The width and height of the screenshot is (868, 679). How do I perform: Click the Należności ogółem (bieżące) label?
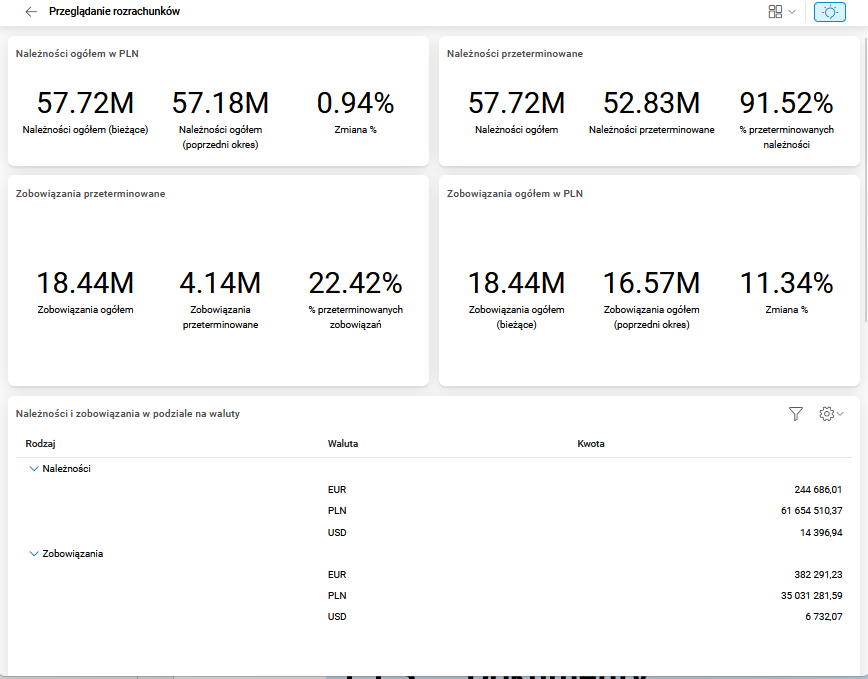point(85,129)
